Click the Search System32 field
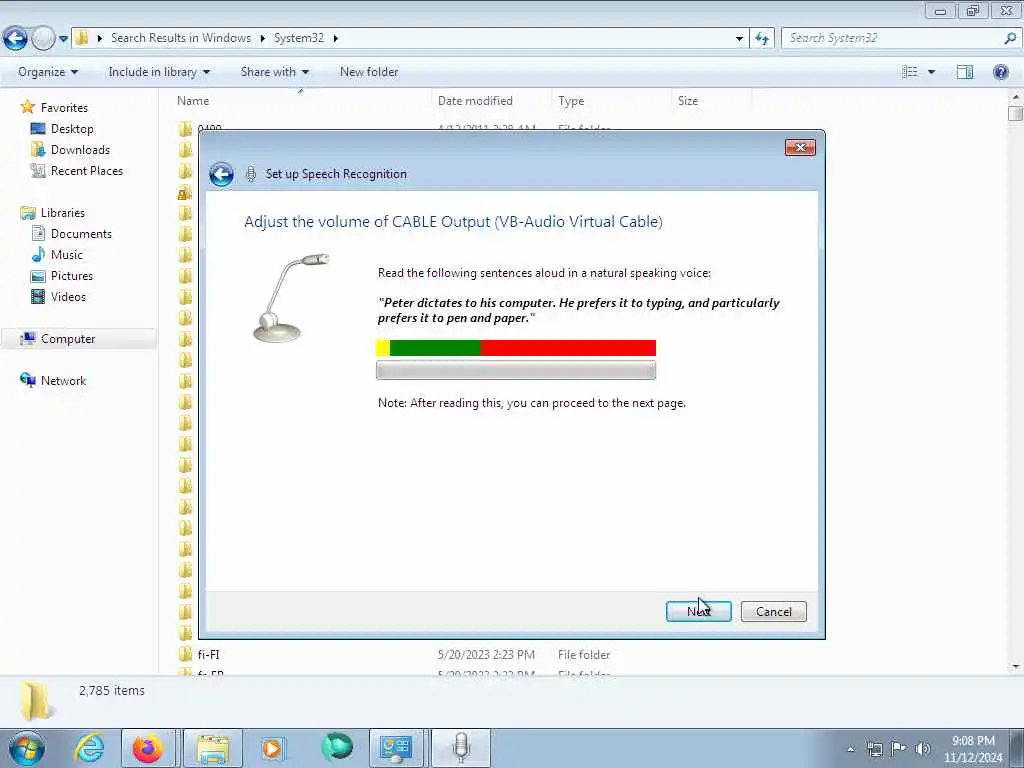The image size is (1024, 768). (x=891, y=38)
